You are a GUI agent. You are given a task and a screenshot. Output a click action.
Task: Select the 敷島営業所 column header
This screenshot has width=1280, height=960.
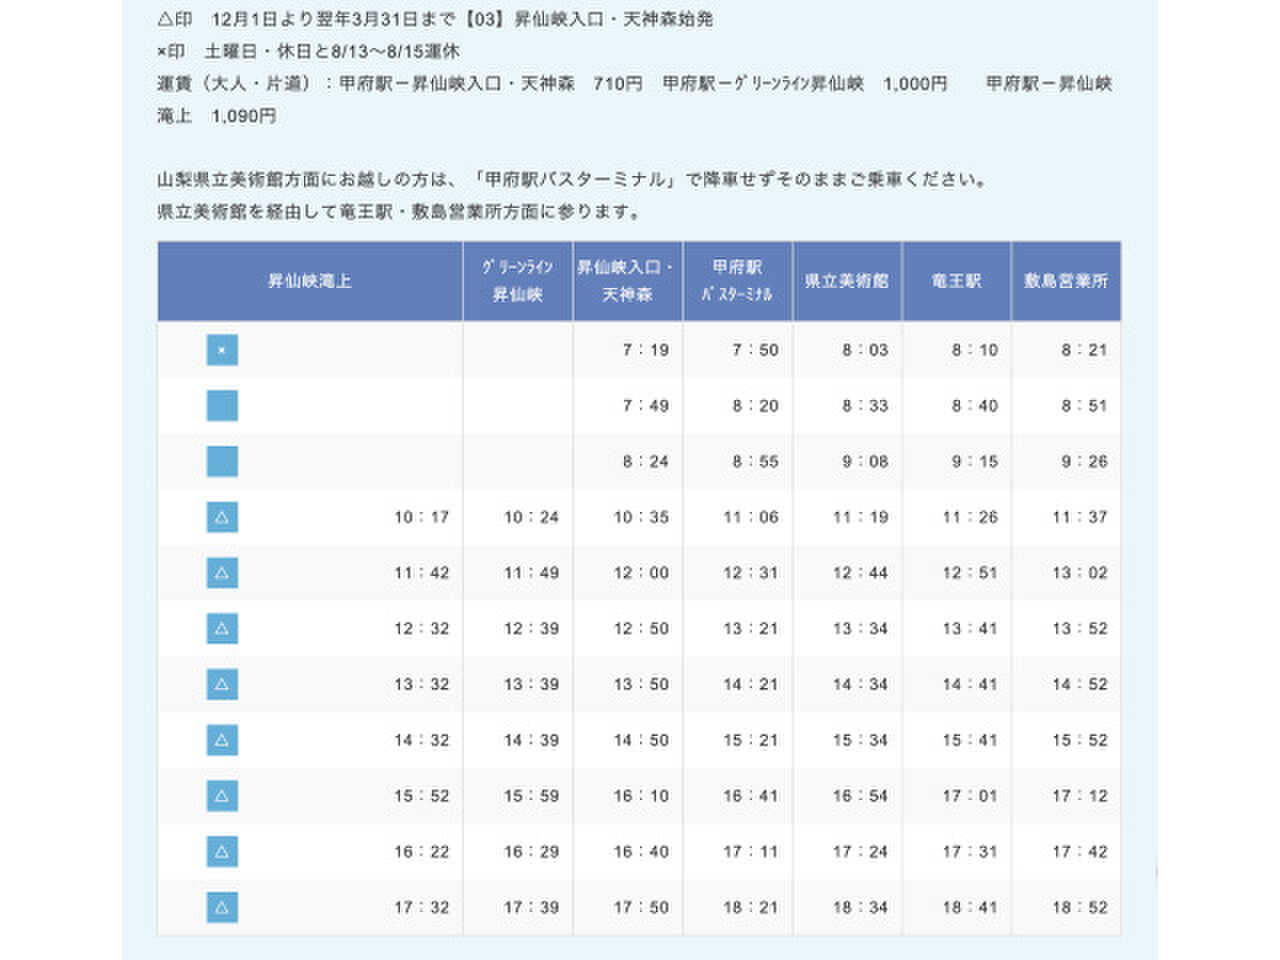[1066, 281]
